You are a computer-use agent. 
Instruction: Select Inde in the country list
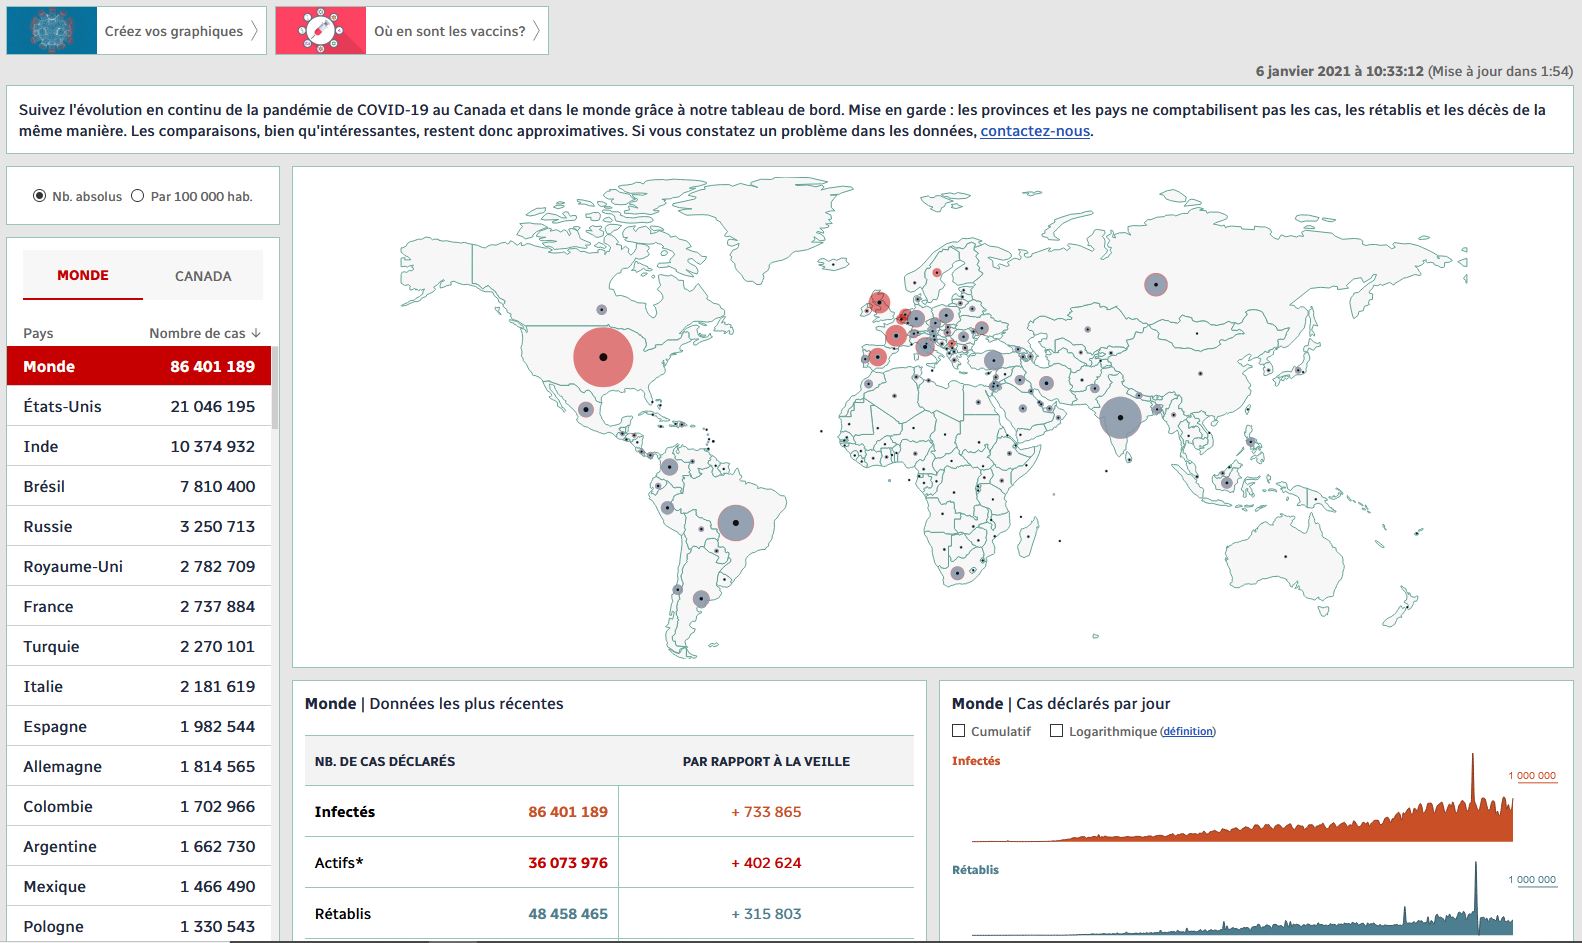pyautogui.click(x=139, y=446)
